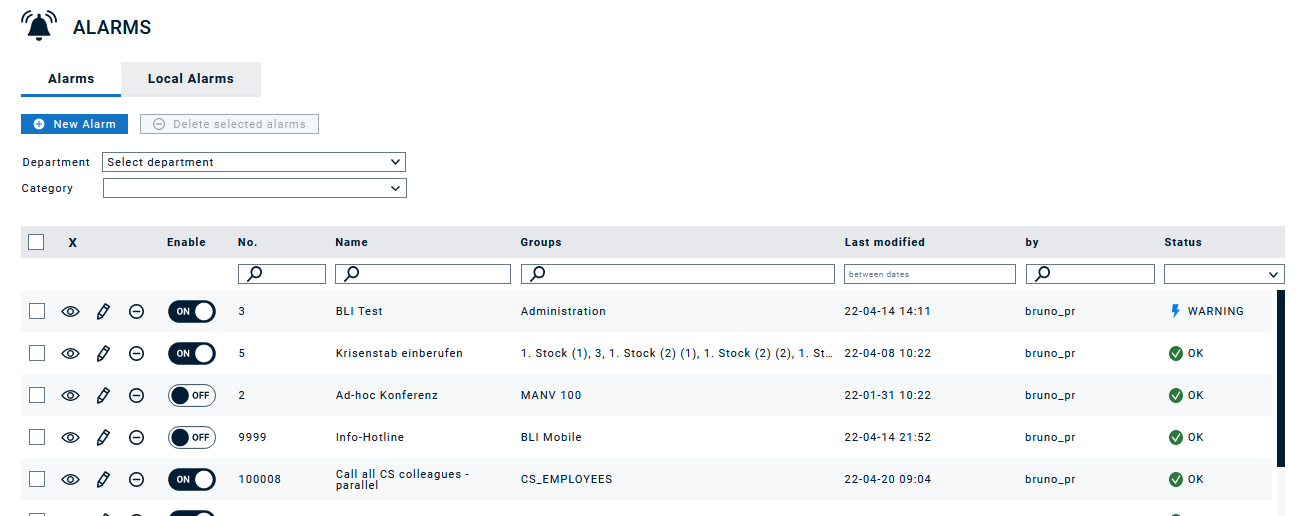Open the Status filter dropdown
1305x516 pixels.
point(1223,274)
